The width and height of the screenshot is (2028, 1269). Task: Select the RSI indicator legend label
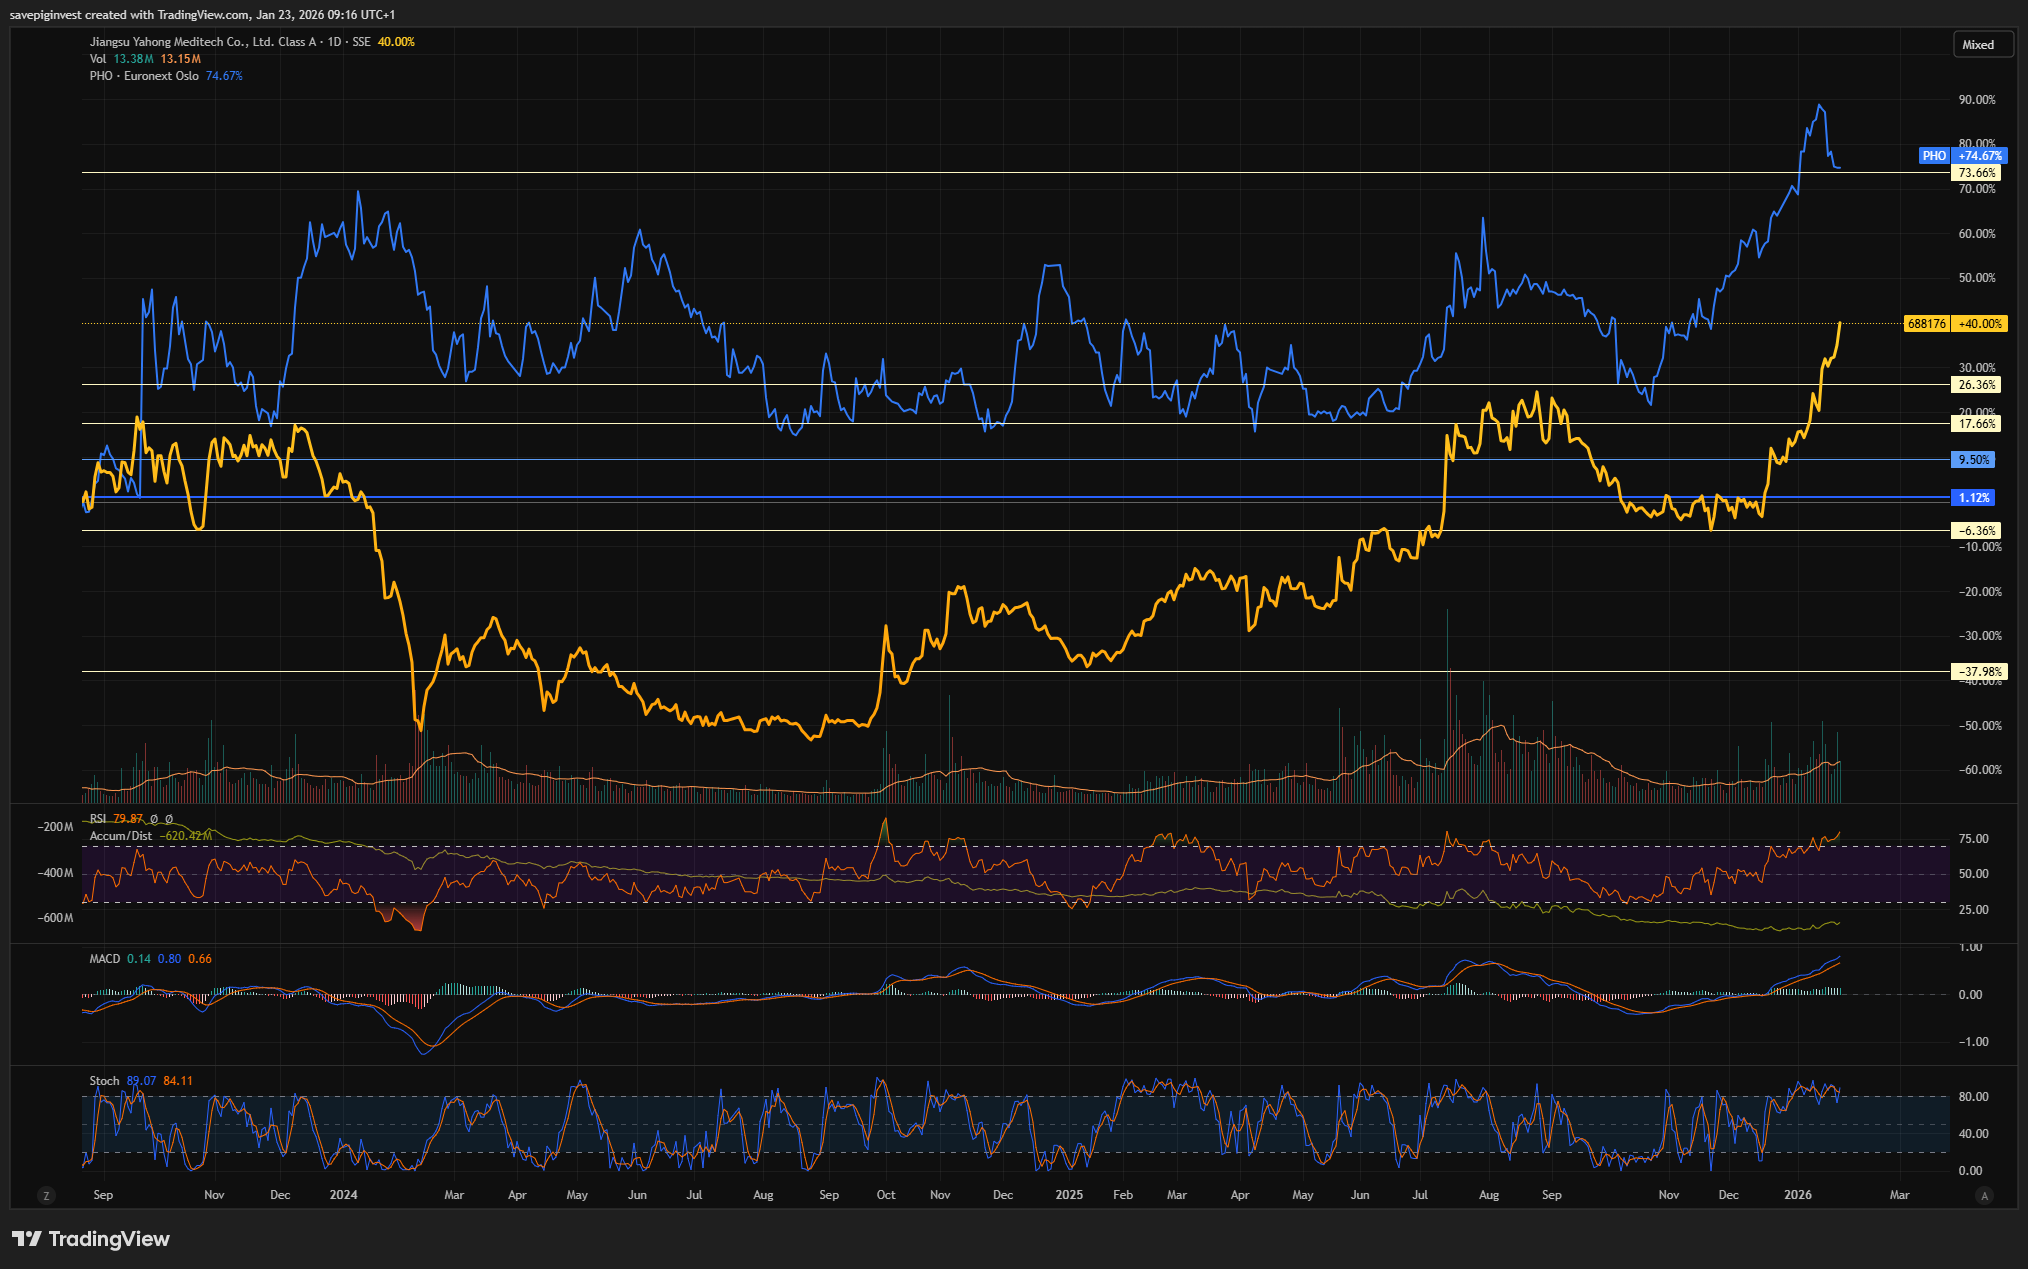pyautogui.click(x=98, y=819)
